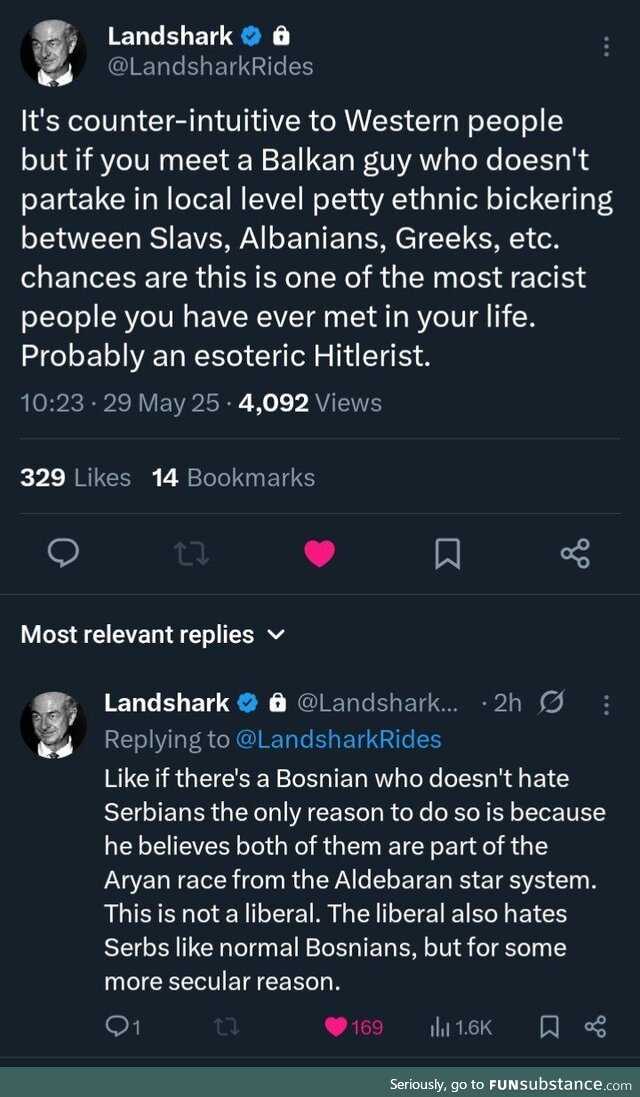Tap the main tweet's profile picture
This screenshot has width=640, height=1097.
tap(53, 54)
